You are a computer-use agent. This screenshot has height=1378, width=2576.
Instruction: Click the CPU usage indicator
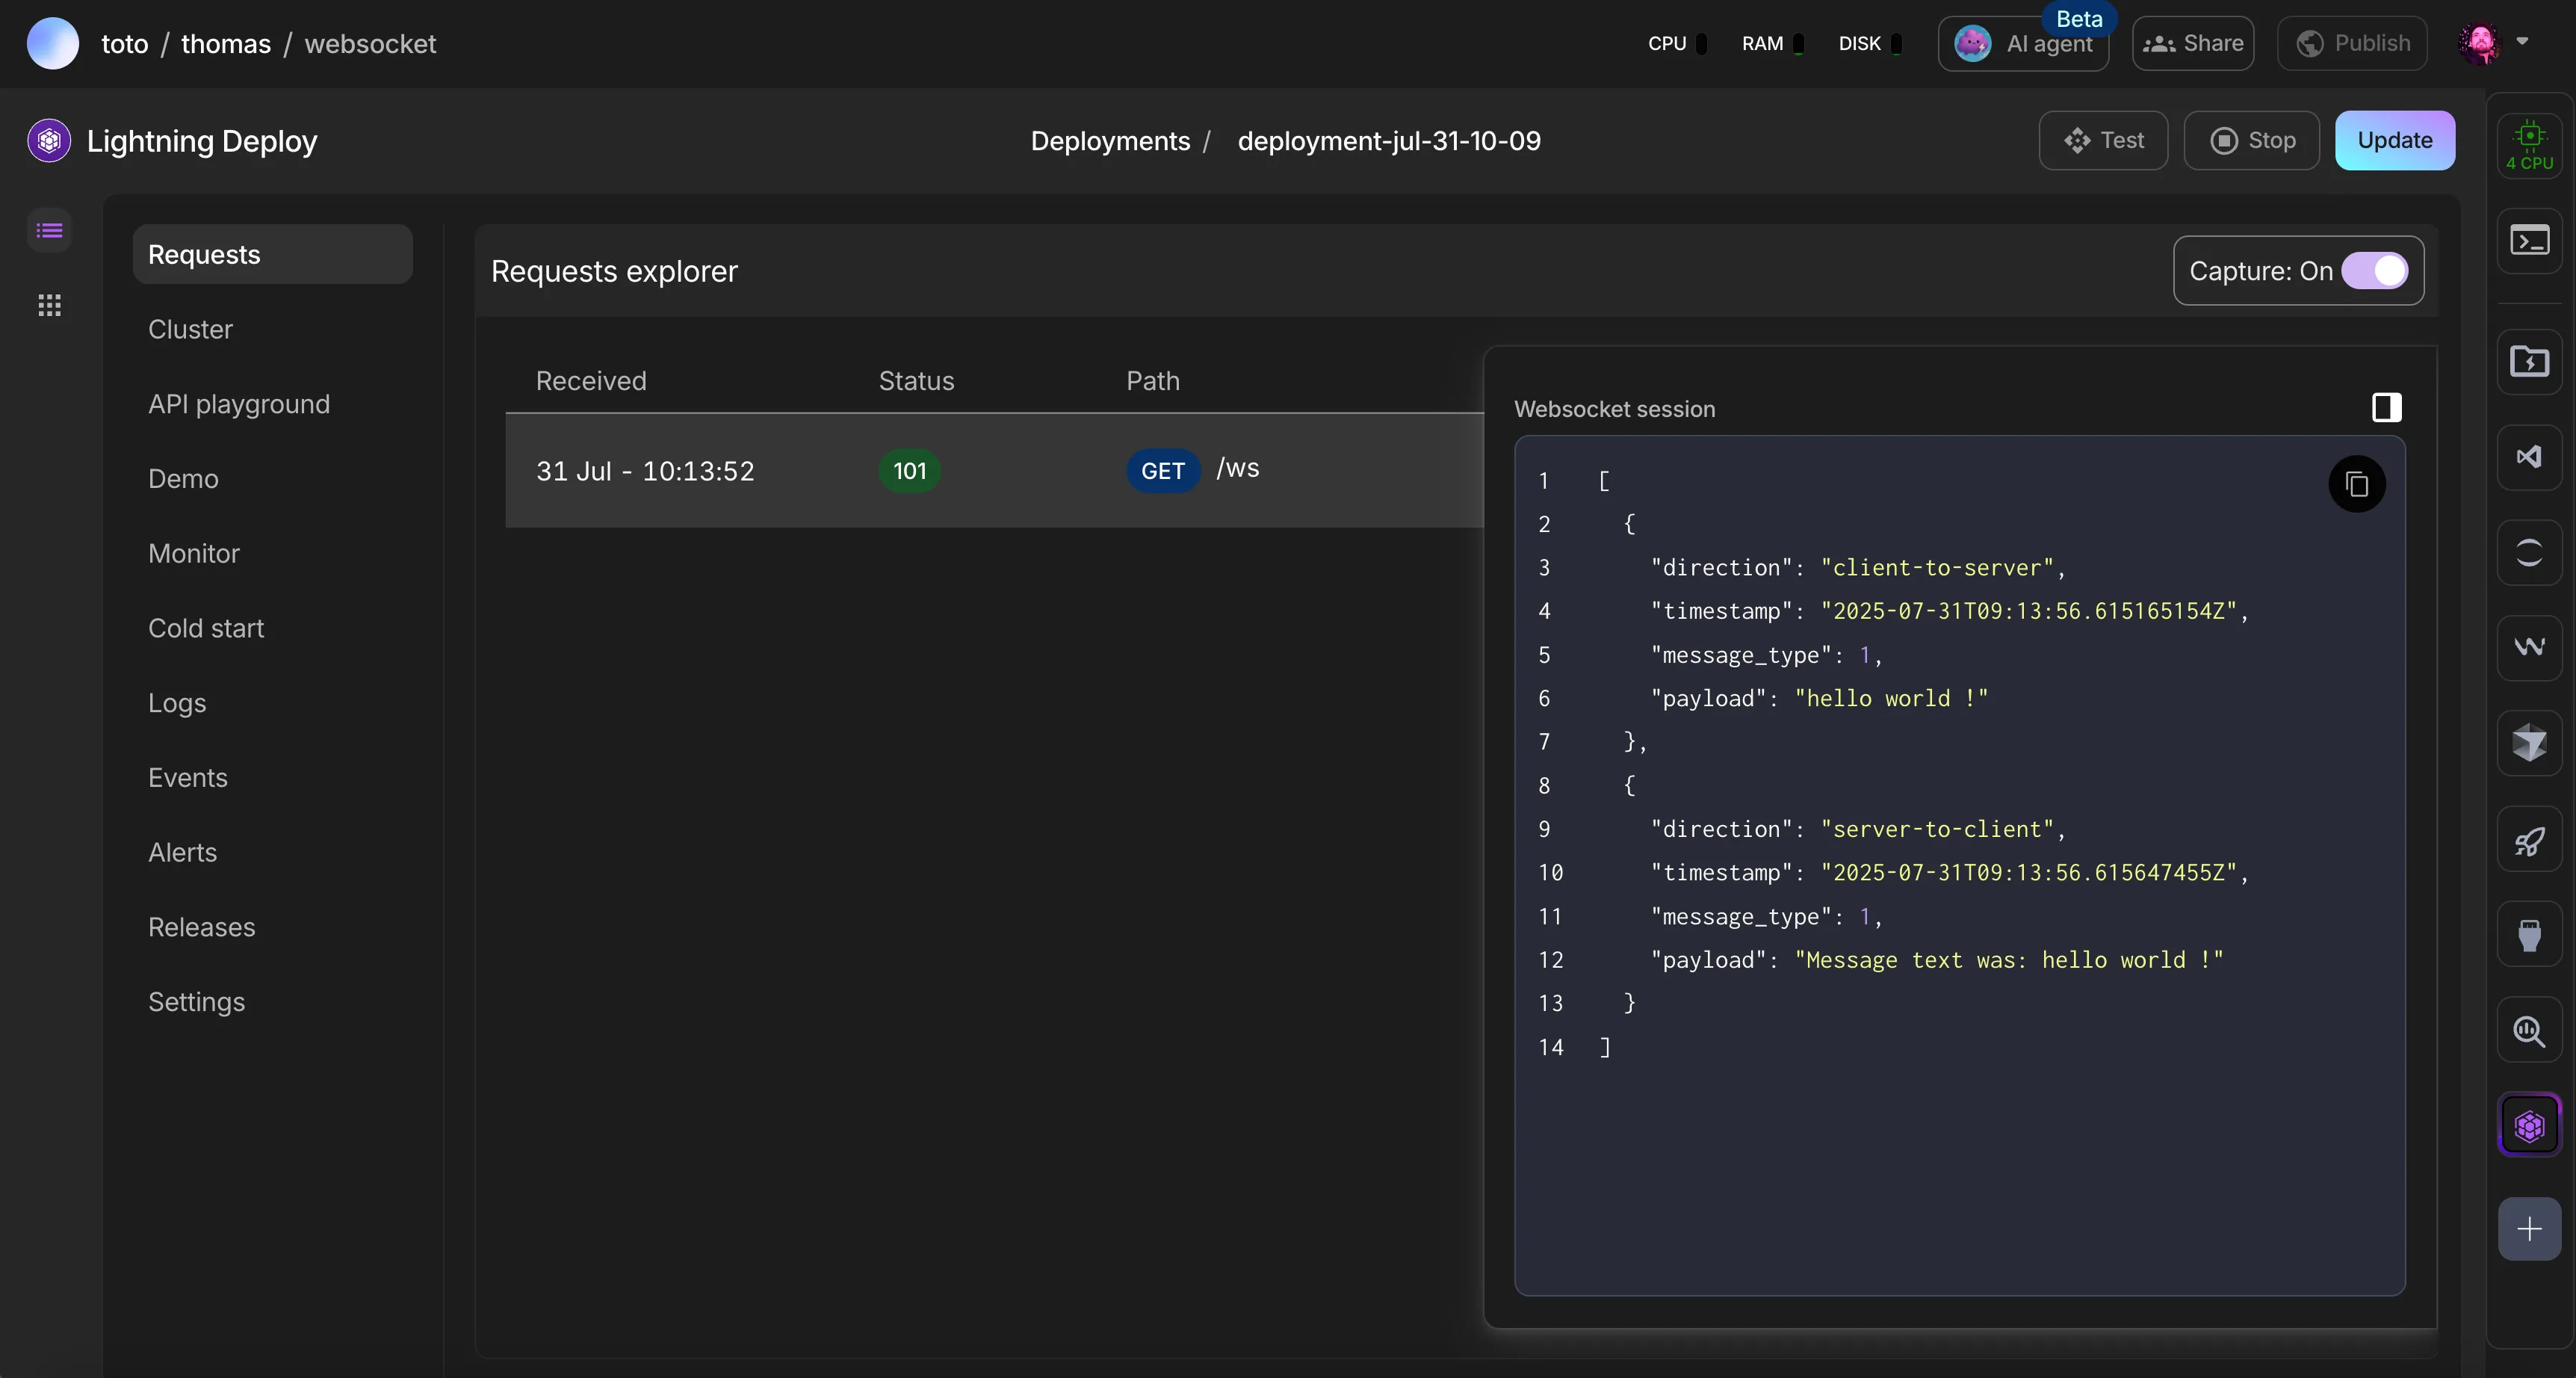click(1677, 43)
